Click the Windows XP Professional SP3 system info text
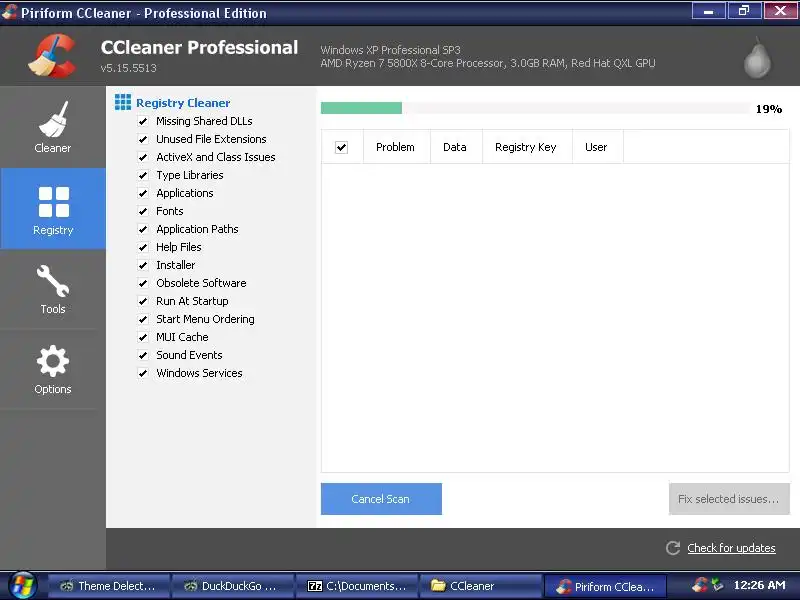Image resolution: width=800 pixels, height=600 pixels. coord(390,50)
